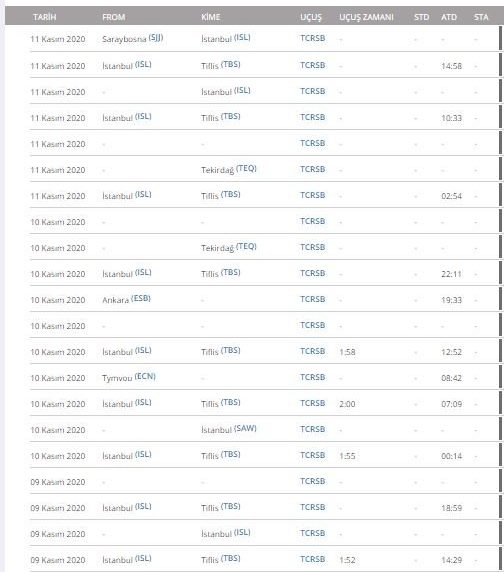Open Tiflis (TBS) link with ATD 10:33

(x=221, y=117)
